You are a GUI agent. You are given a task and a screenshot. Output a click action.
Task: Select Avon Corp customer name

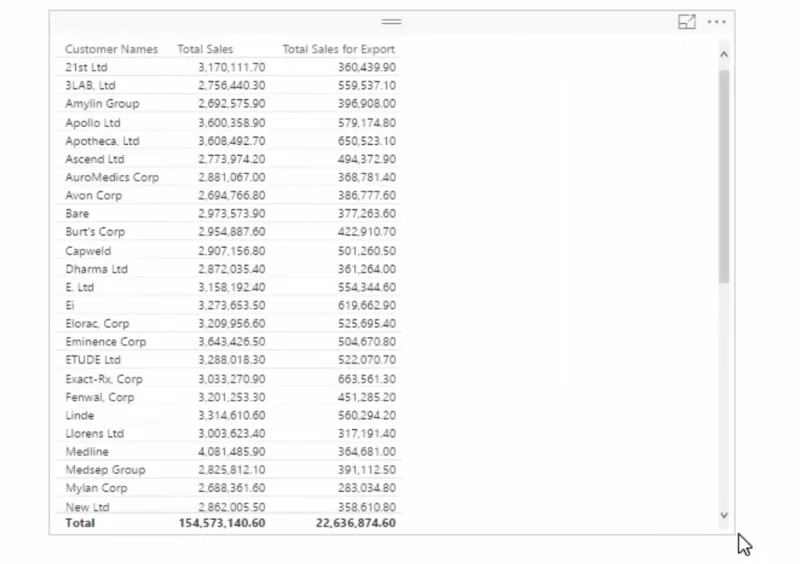[x=93, y=195]
